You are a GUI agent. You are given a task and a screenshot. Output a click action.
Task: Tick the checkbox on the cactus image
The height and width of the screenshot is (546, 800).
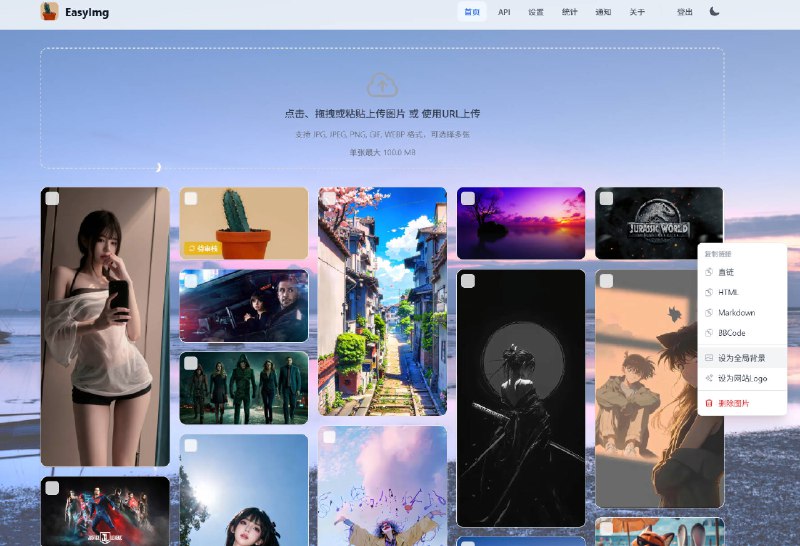click(x=191, y=199)
